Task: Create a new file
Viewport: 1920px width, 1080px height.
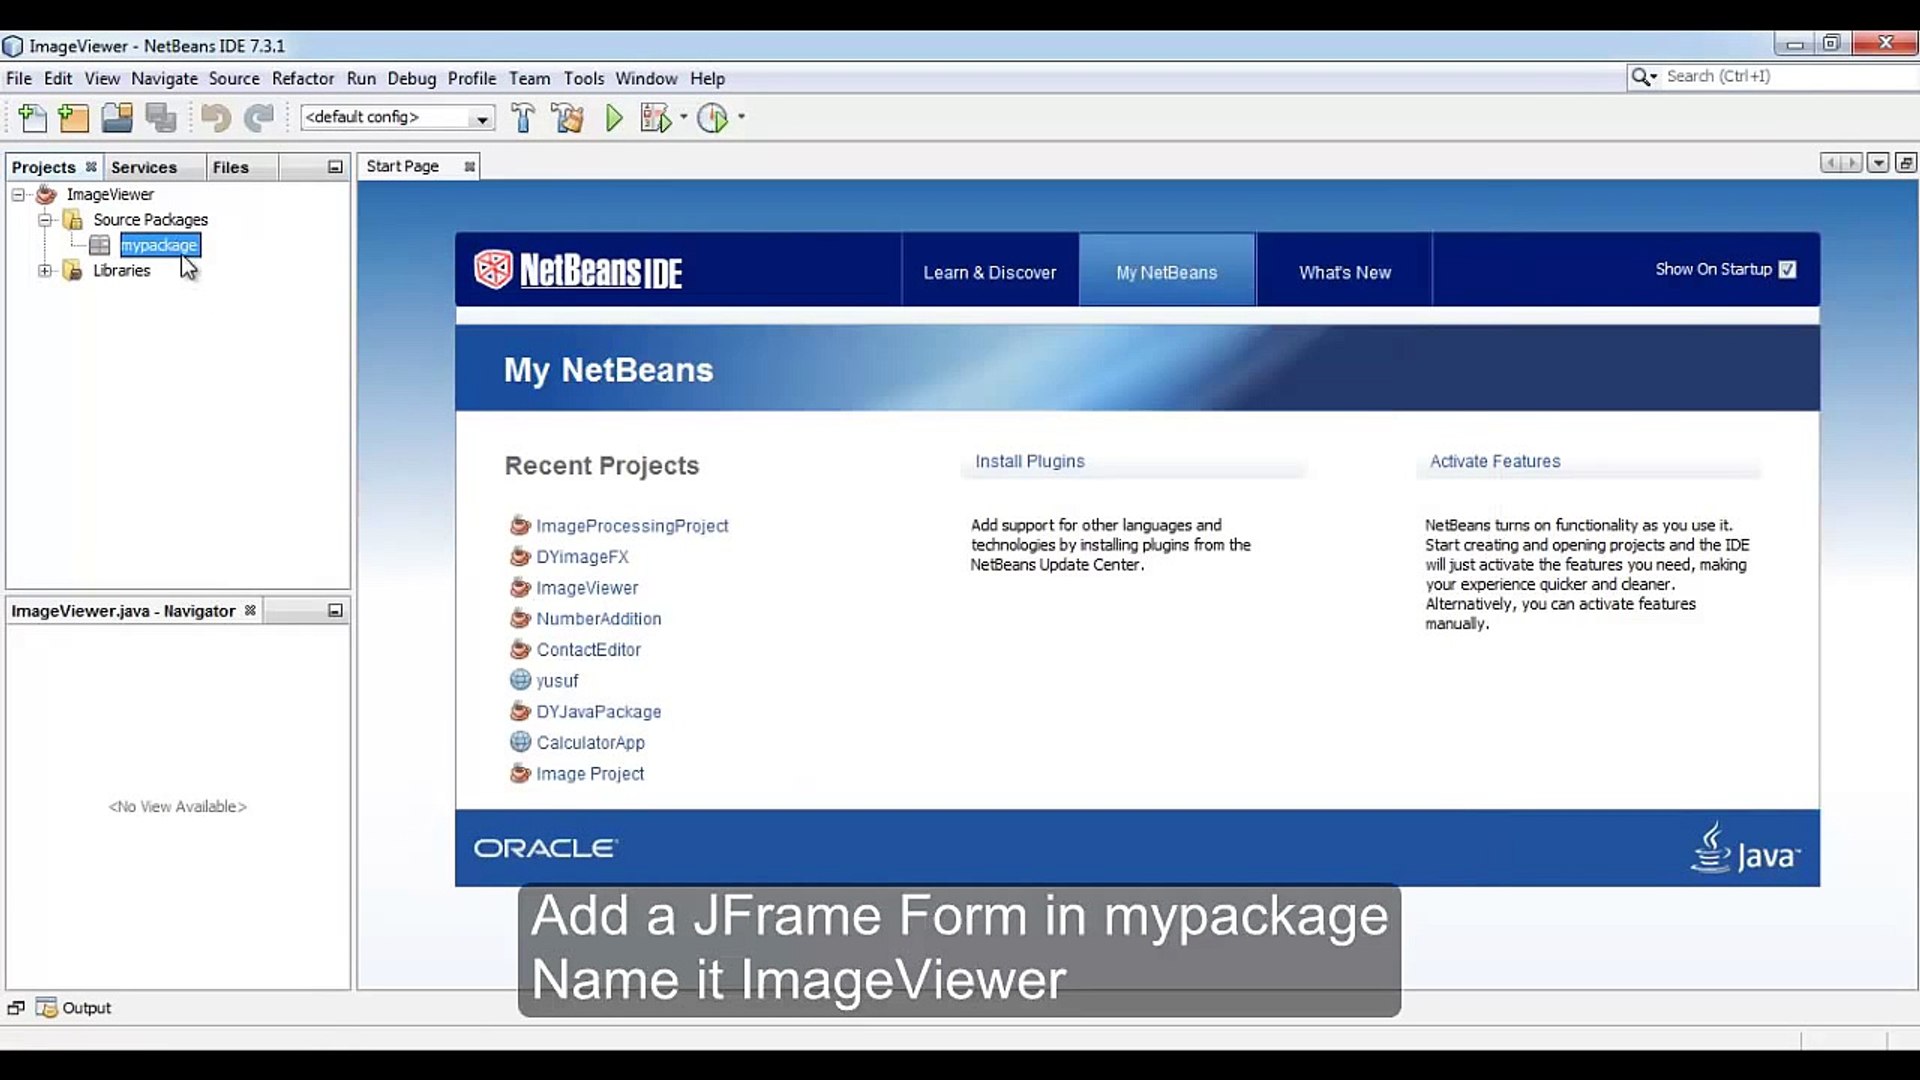Action: click(x=32, y=117)
